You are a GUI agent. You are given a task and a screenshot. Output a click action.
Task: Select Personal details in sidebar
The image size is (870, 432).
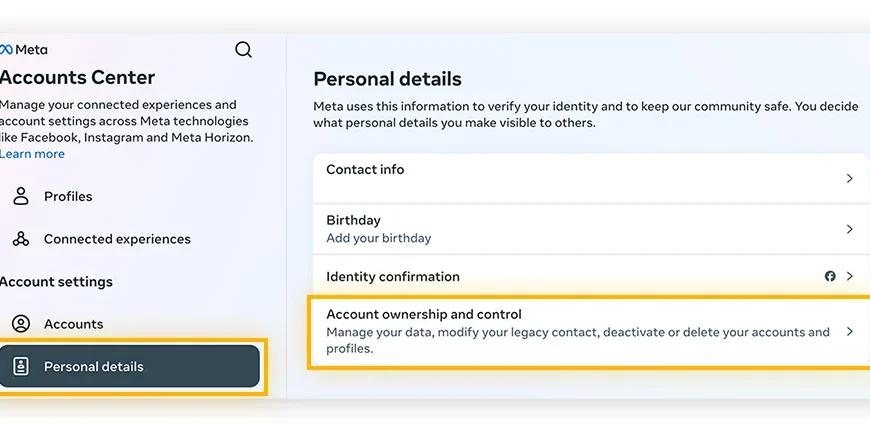[x=130, y=366]
